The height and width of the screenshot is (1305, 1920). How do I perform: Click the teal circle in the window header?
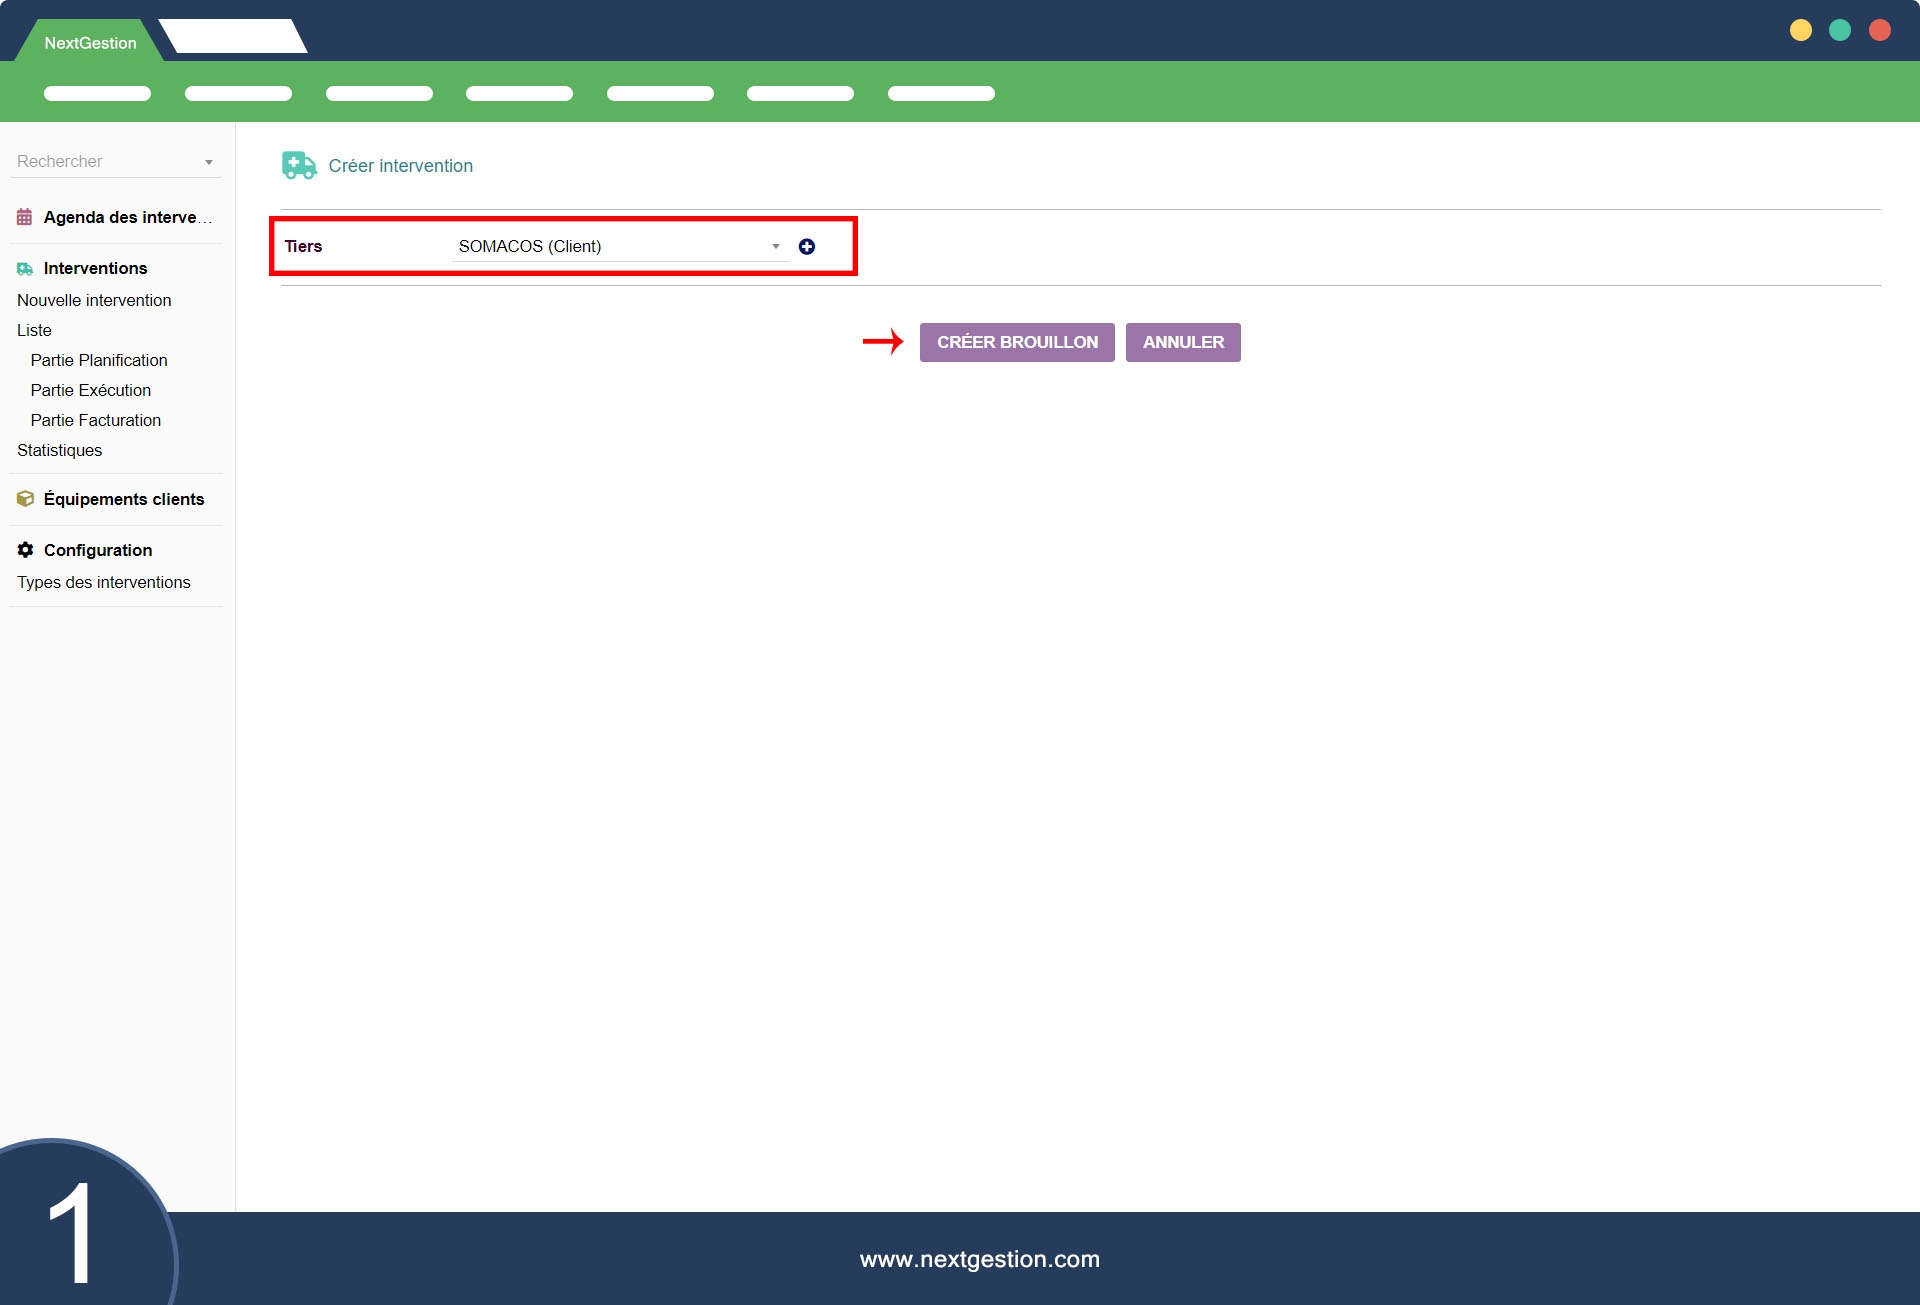tap(1840, 30)
